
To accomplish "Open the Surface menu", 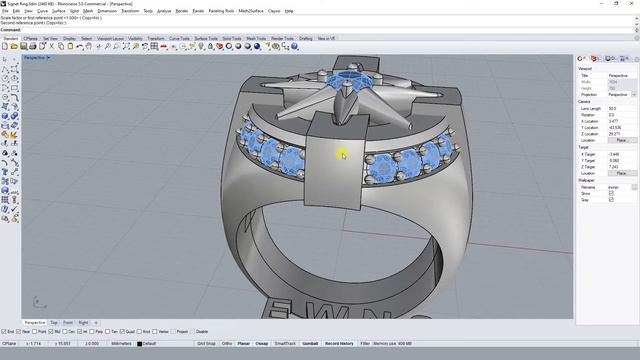I will (58, 11).
